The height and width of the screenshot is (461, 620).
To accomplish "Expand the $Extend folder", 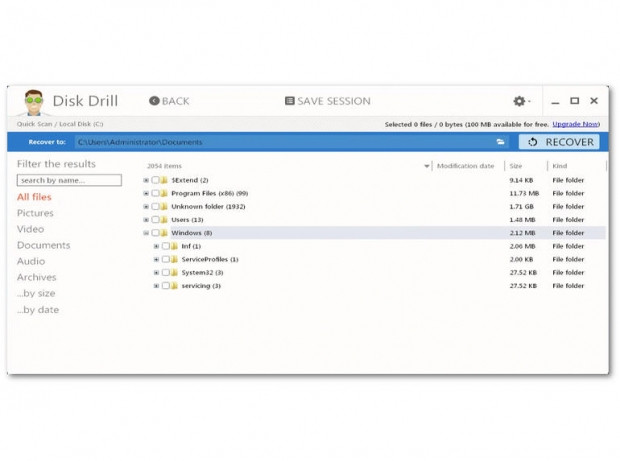I will 146,180.
